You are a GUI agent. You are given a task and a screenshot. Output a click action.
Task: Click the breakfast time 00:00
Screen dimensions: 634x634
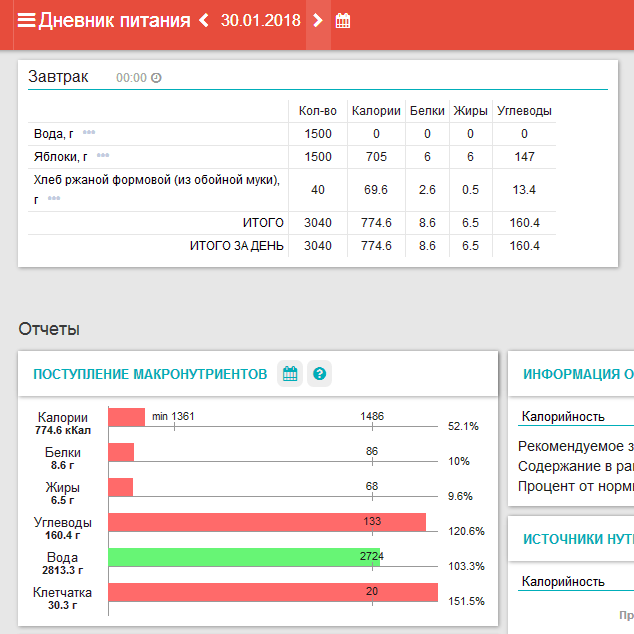click(x=131, y=78)
